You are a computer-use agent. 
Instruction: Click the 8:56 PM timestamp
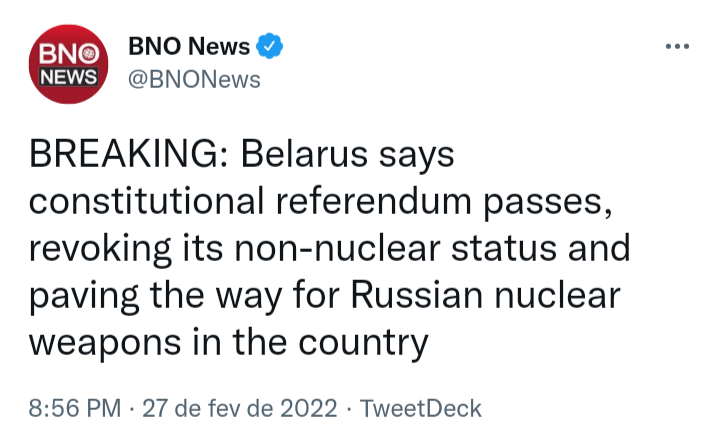(x=75, y=408)
